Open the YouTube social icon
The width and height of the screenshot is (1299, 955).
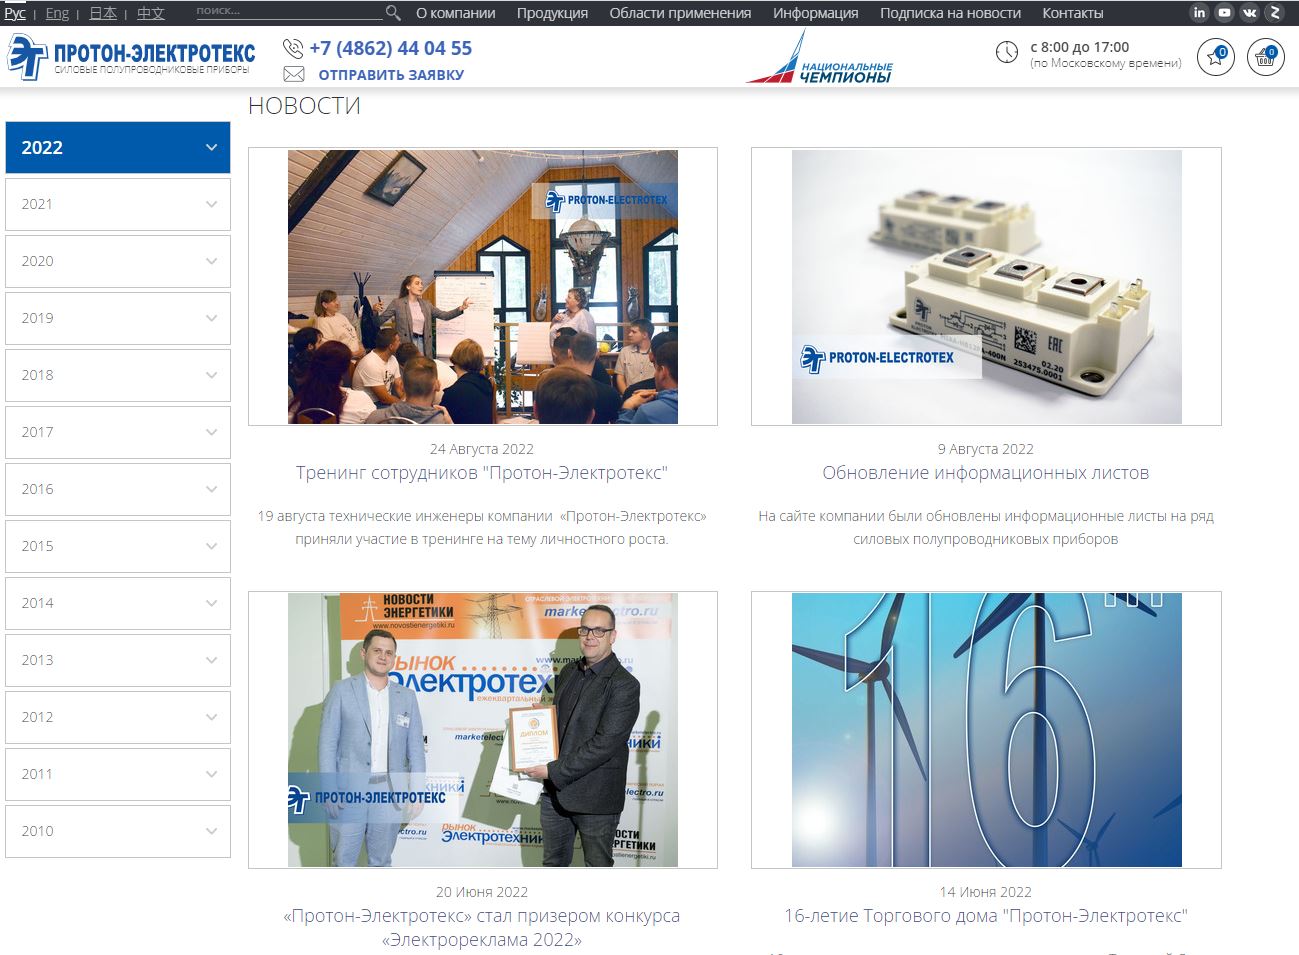coord(1224,13)
